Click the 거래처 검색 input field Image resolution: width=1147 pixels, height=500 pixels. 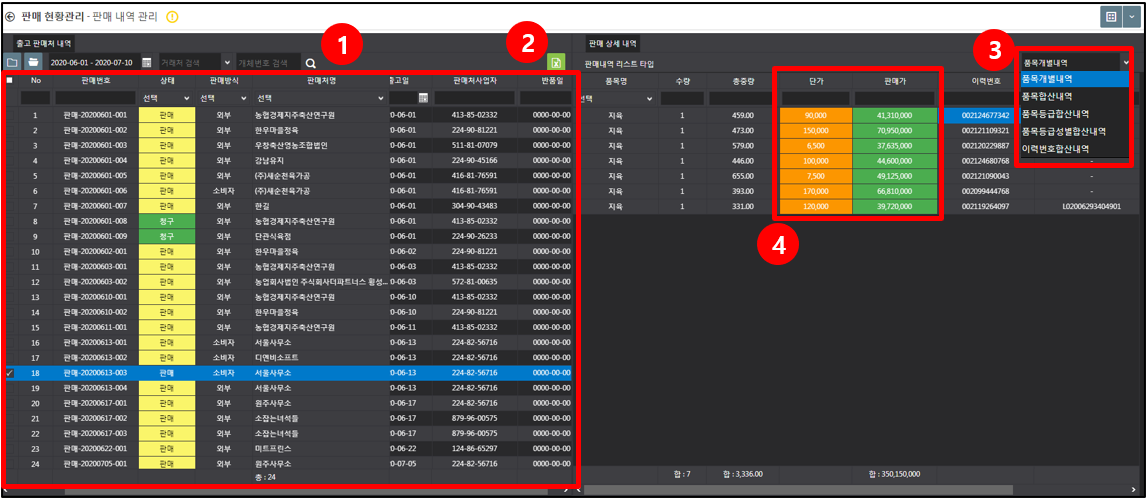pyautogui.click(x=190, y=64)
